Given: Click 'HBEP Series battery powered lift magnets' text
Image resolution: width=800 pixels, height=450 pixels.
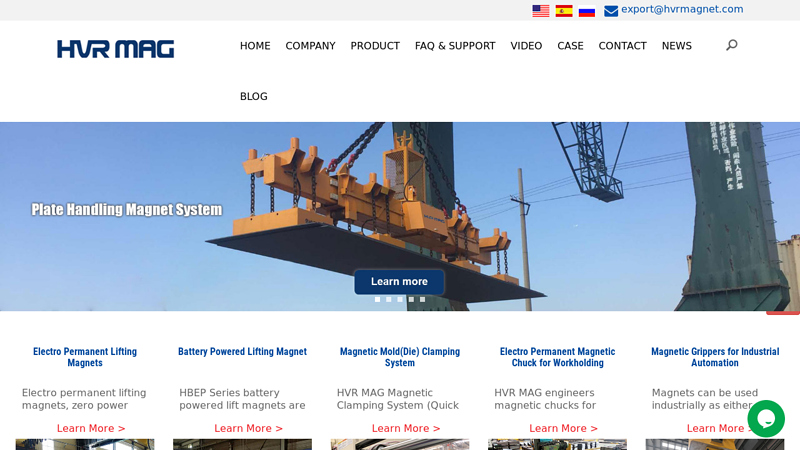Looking at the screenshot, I should click(242, 399).
